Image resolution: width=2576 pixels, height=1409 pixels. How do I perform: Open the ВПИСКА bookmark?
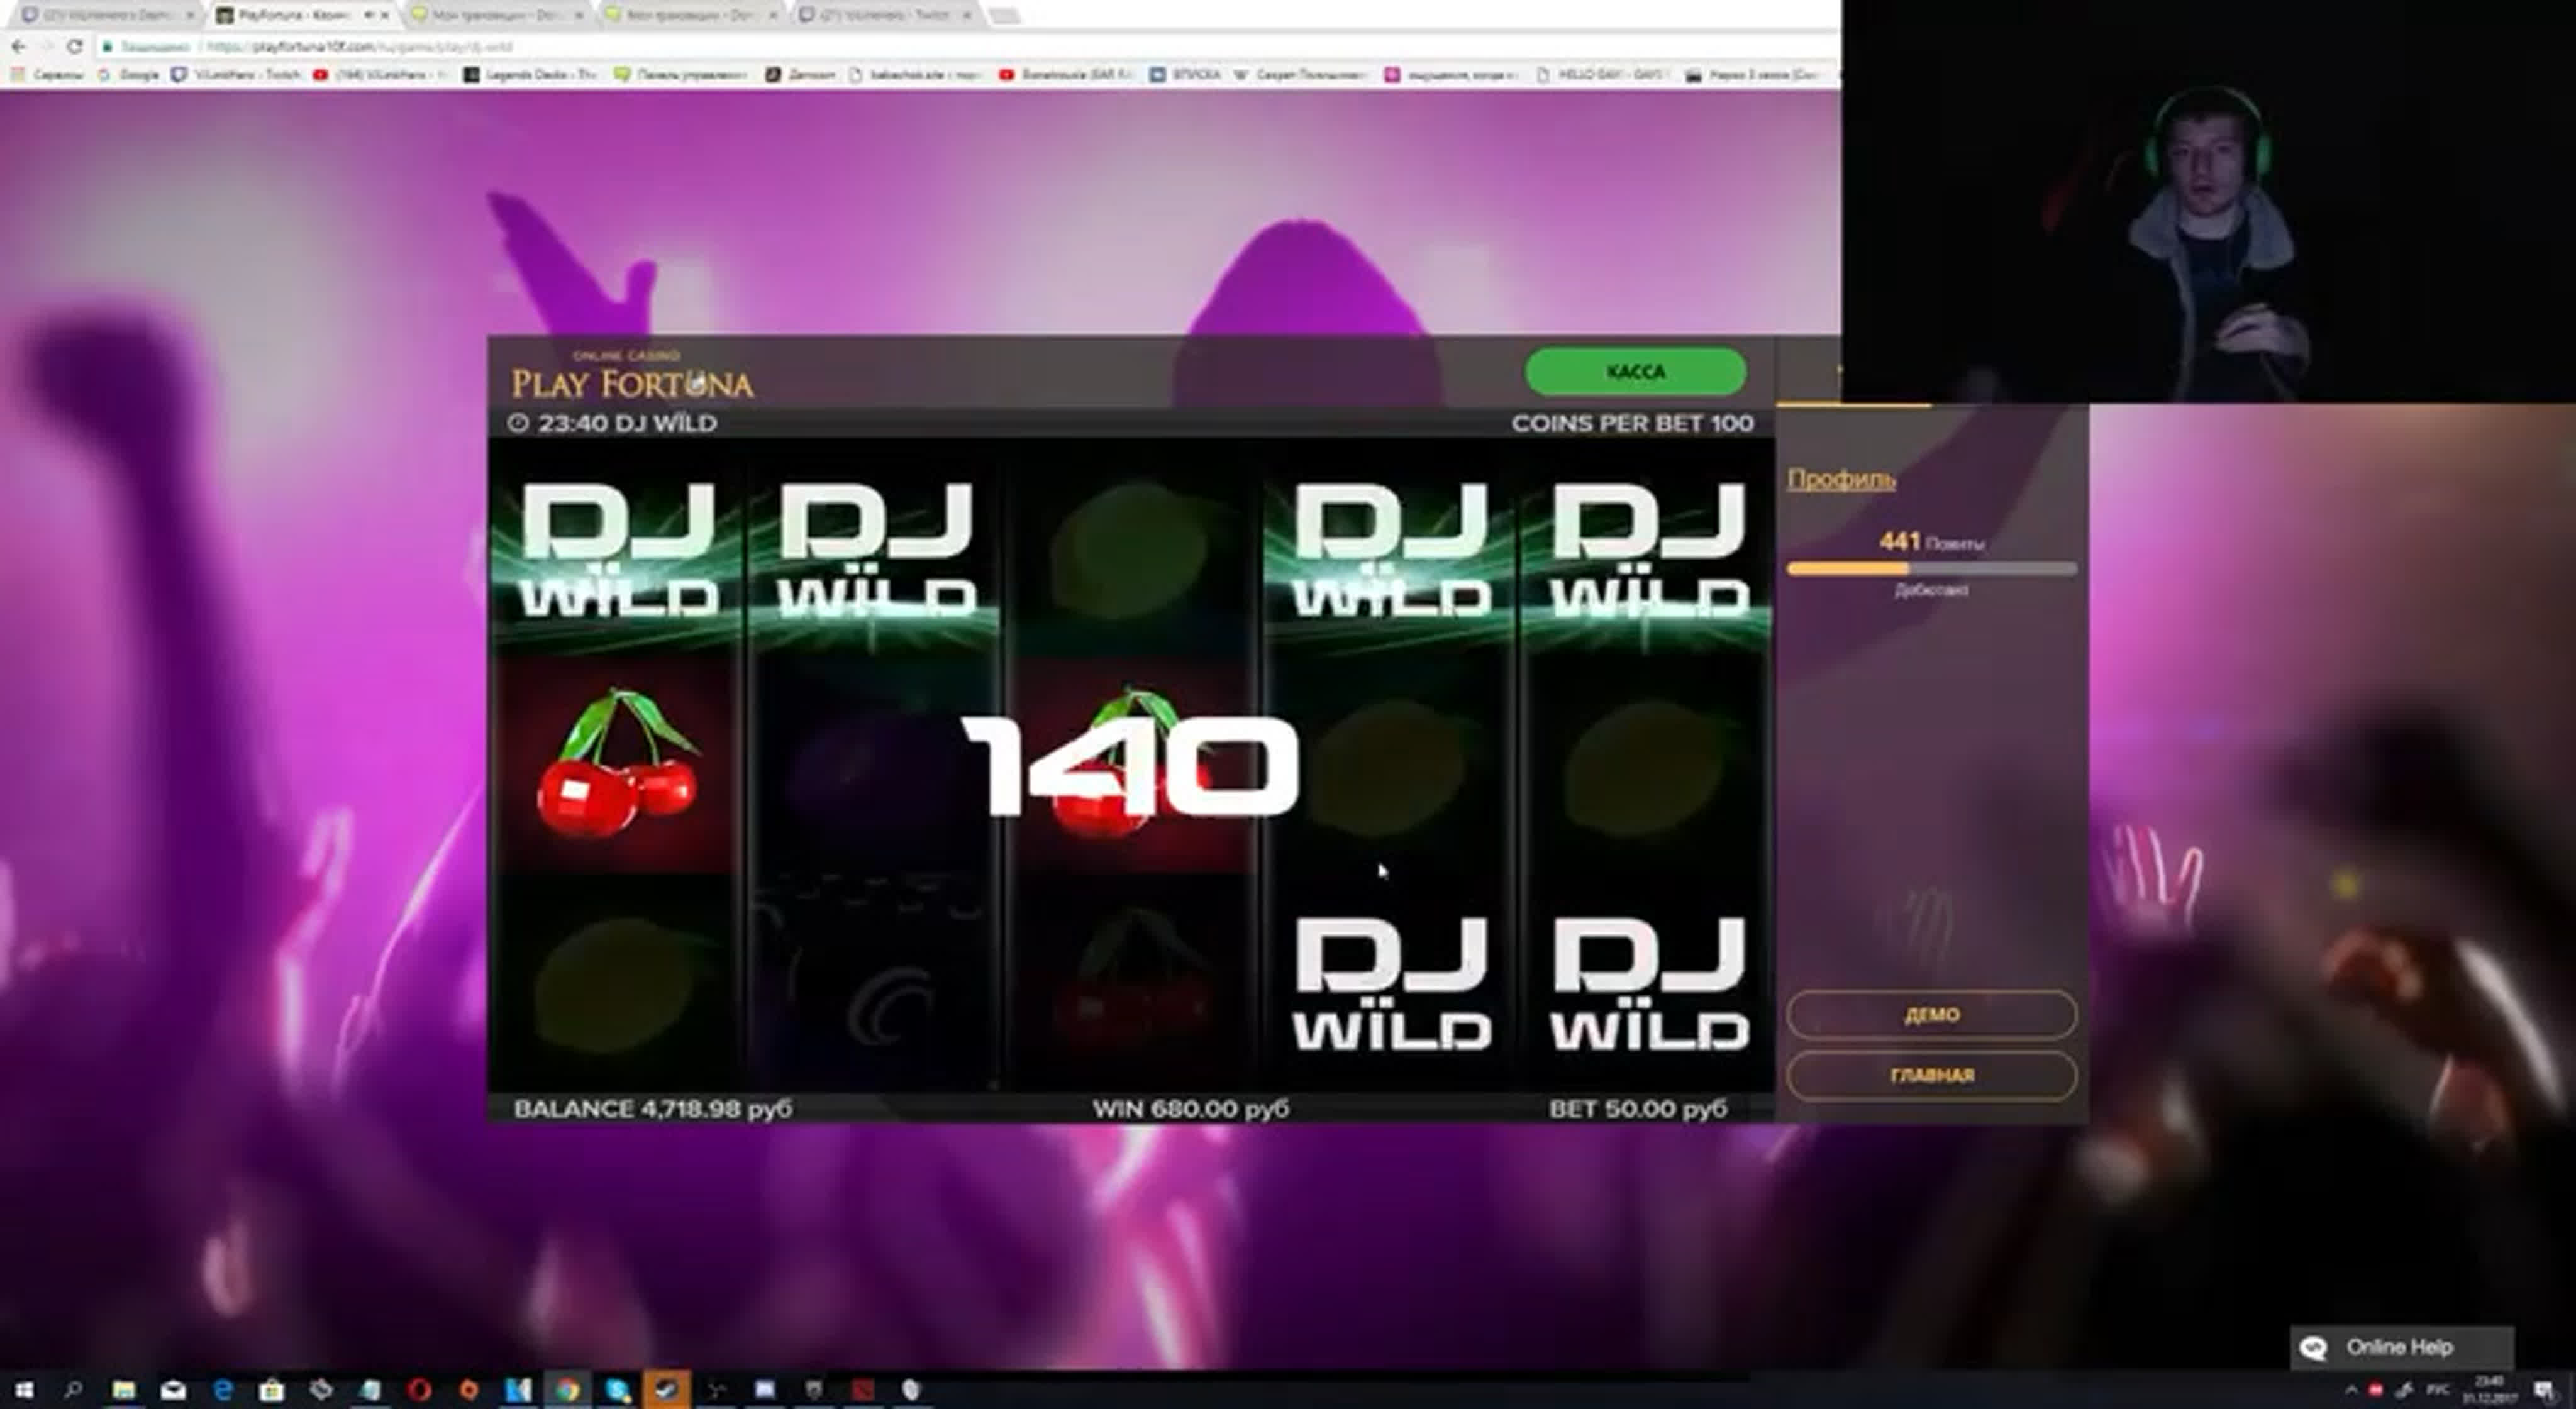[1185, 75]
